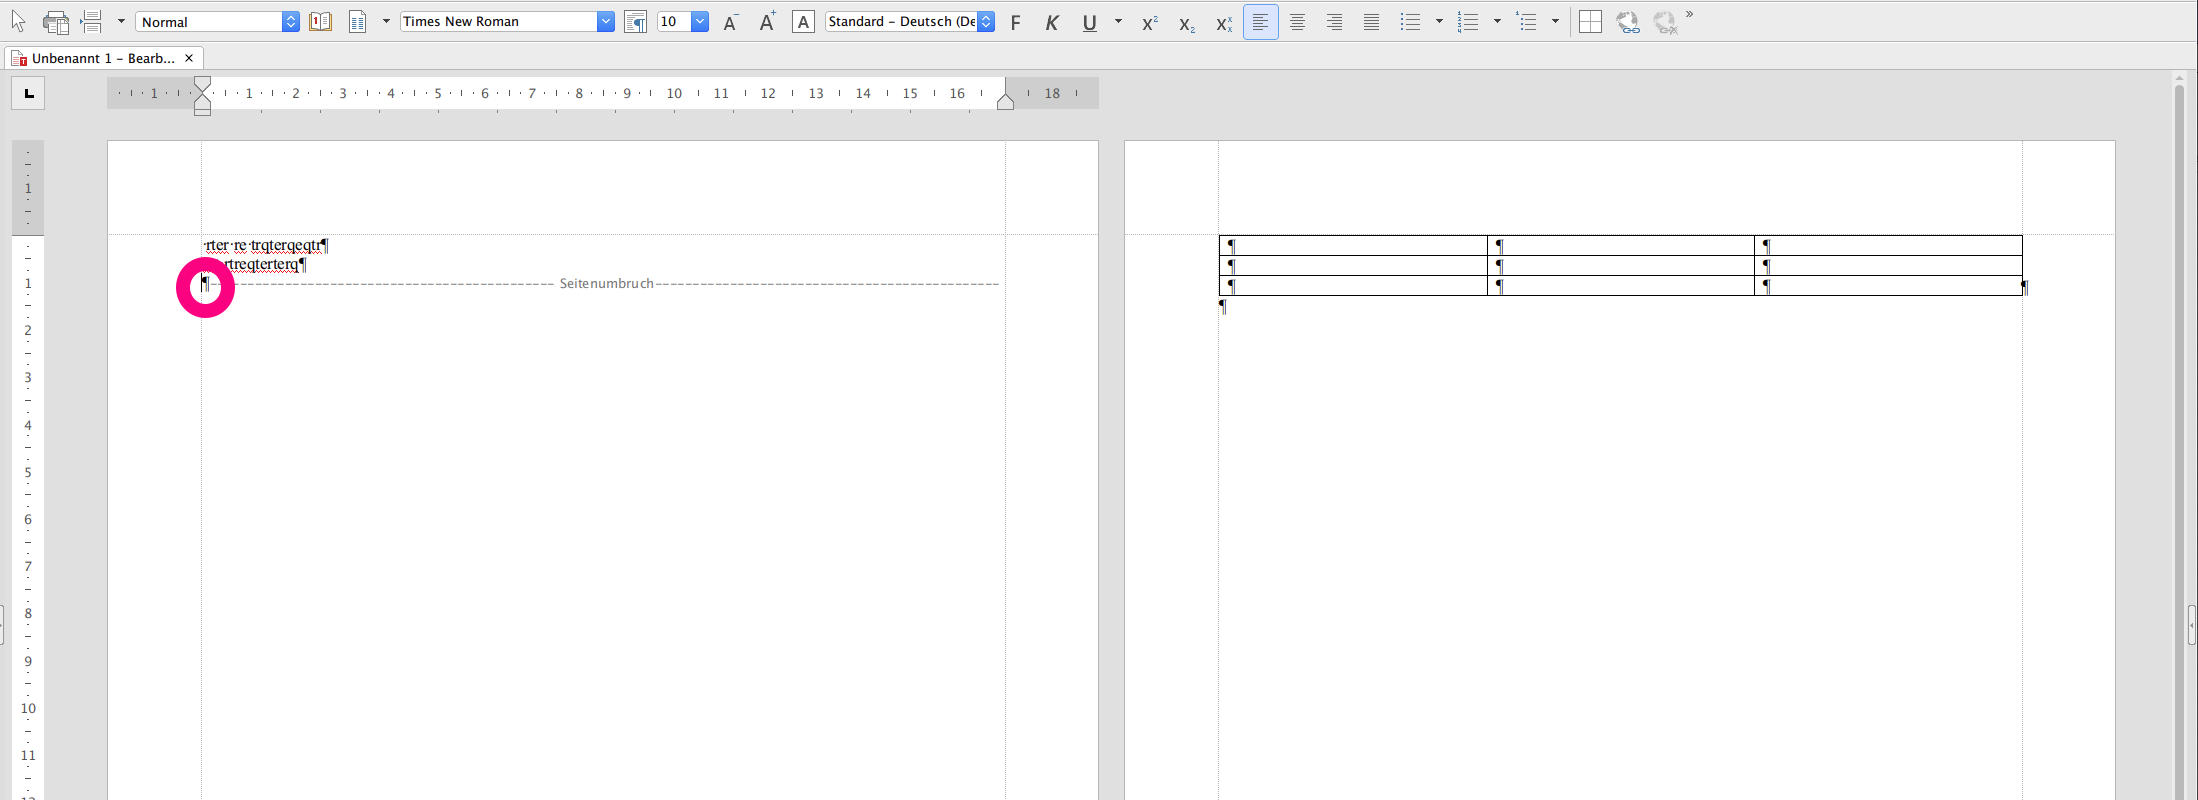
Task: Toggle underline formatting with the U button
Action: click(1089, 22)
